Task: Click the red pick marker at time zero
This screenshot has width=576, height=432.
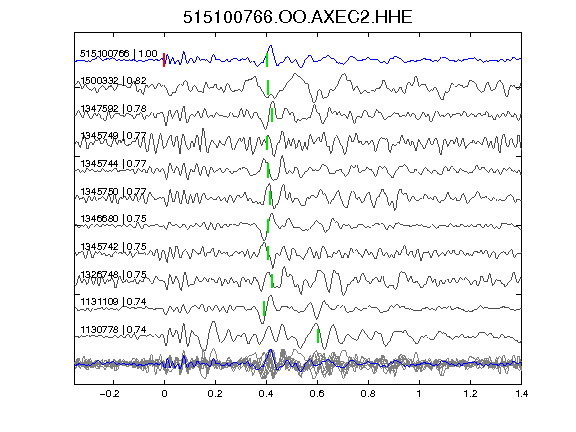Action: coord(164,60)
